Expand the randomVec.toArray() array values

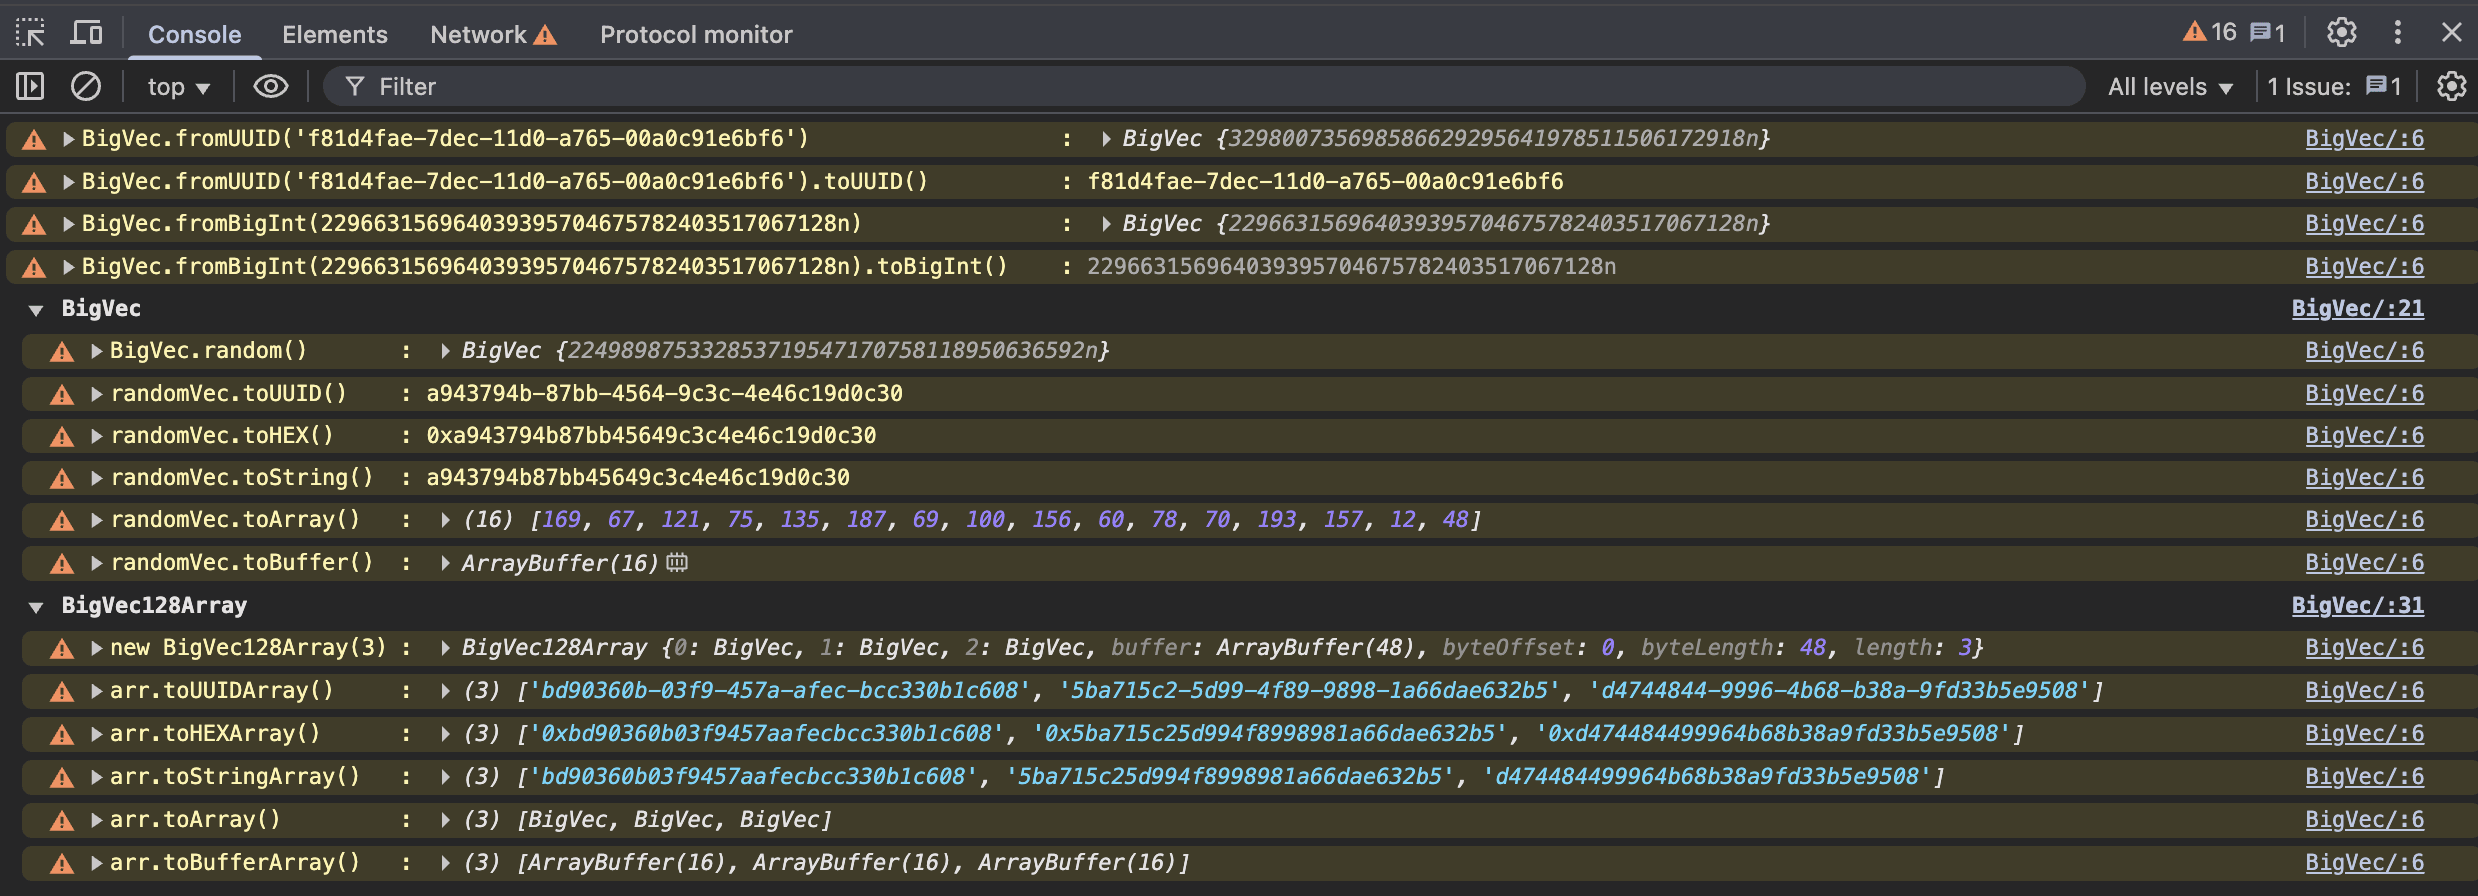pos(445,520)
